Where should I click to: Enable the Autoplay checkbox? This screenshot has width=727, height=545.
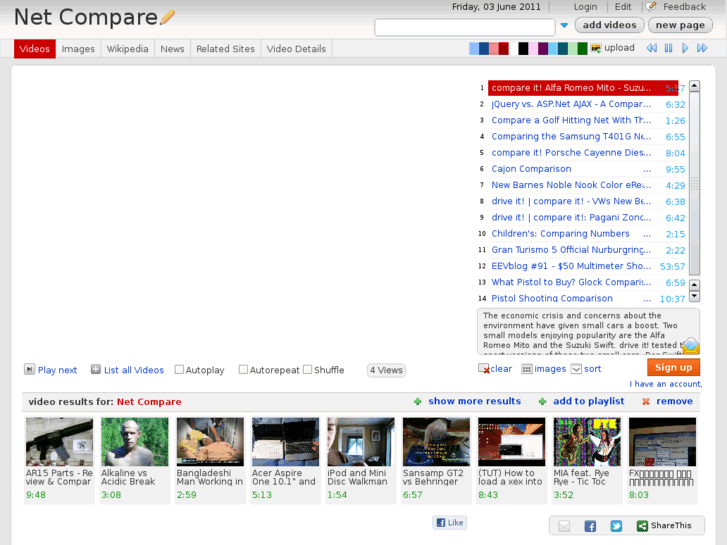[x=179, y=370]
